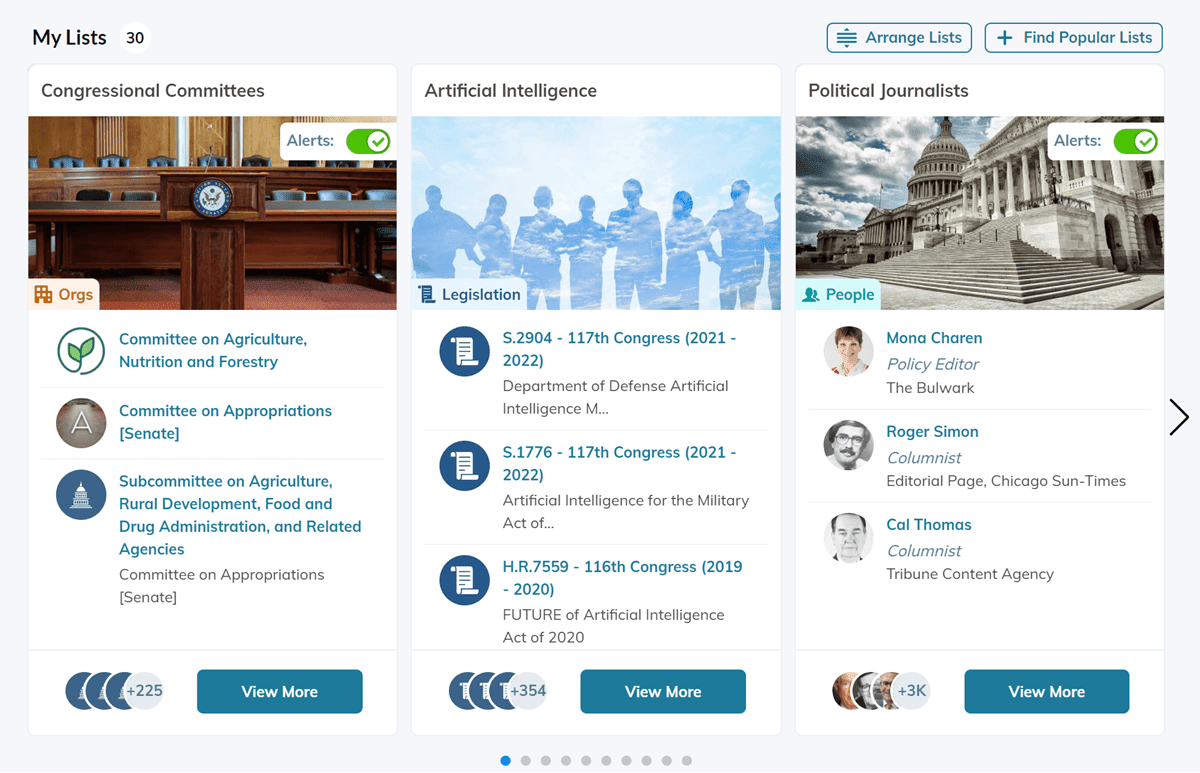The width and height of the screenshot is (1200, 773).
Task: Open Roger Simon's profile
Action: 932,432
